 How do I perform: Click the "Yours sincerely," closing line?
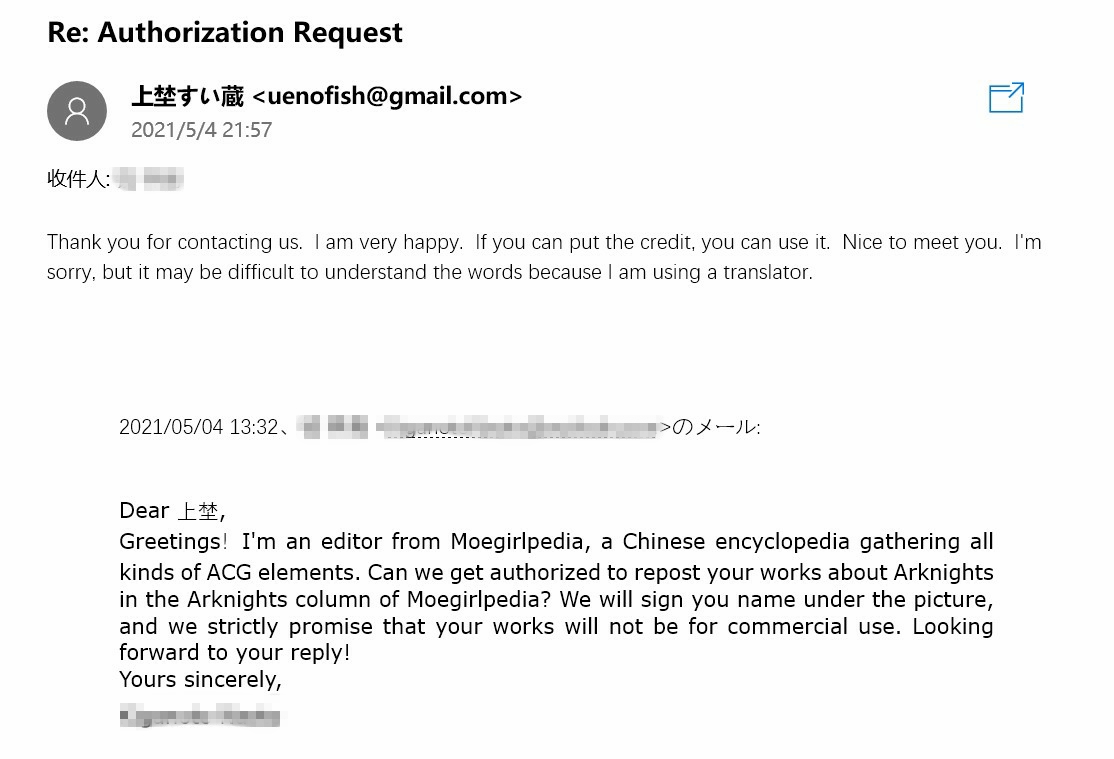[x=200, y=680]
